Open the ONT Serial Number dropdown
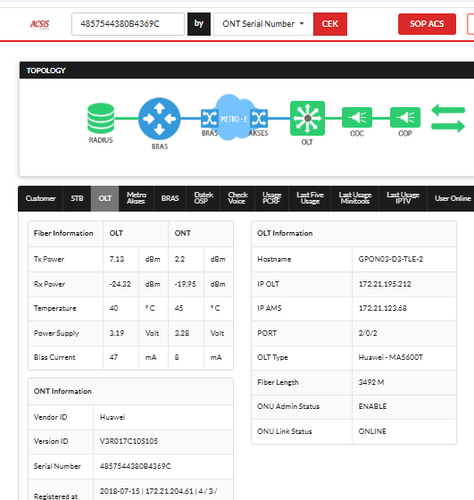 point(263,24)
